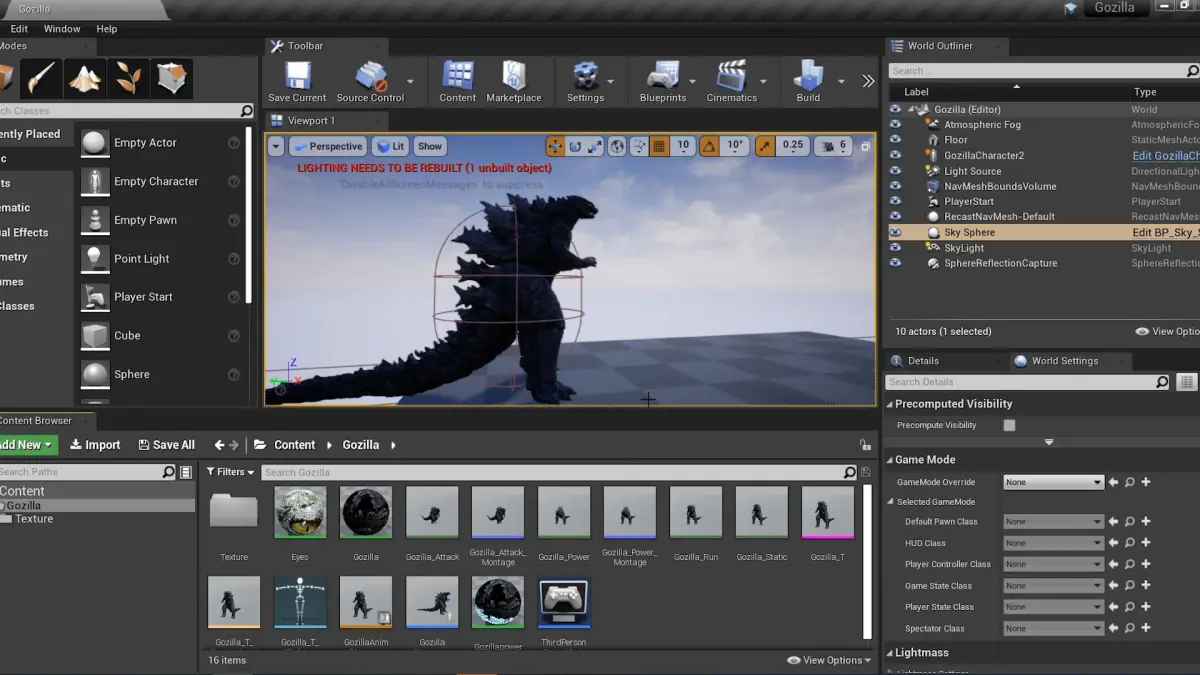
Task: Open the Marketplace from toolbar
Action: tap(514, 82)
